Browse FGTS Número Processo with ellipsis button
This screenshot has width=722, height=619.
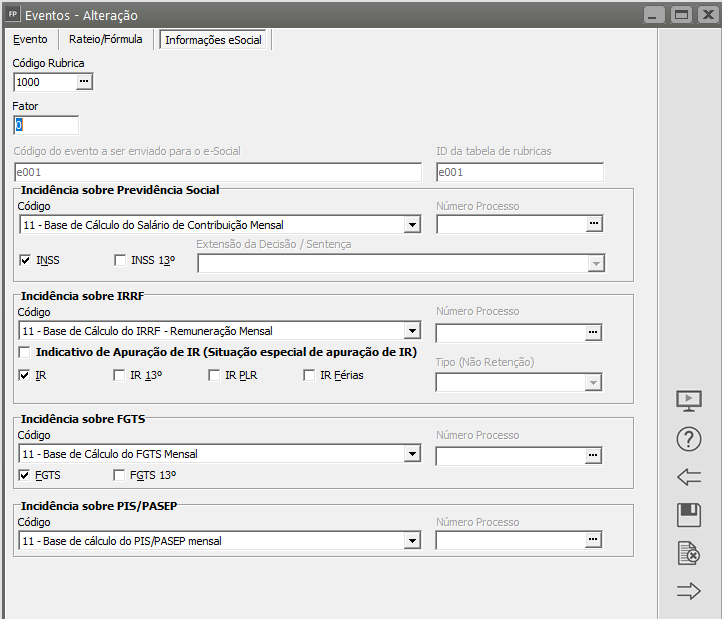point(594,455)
